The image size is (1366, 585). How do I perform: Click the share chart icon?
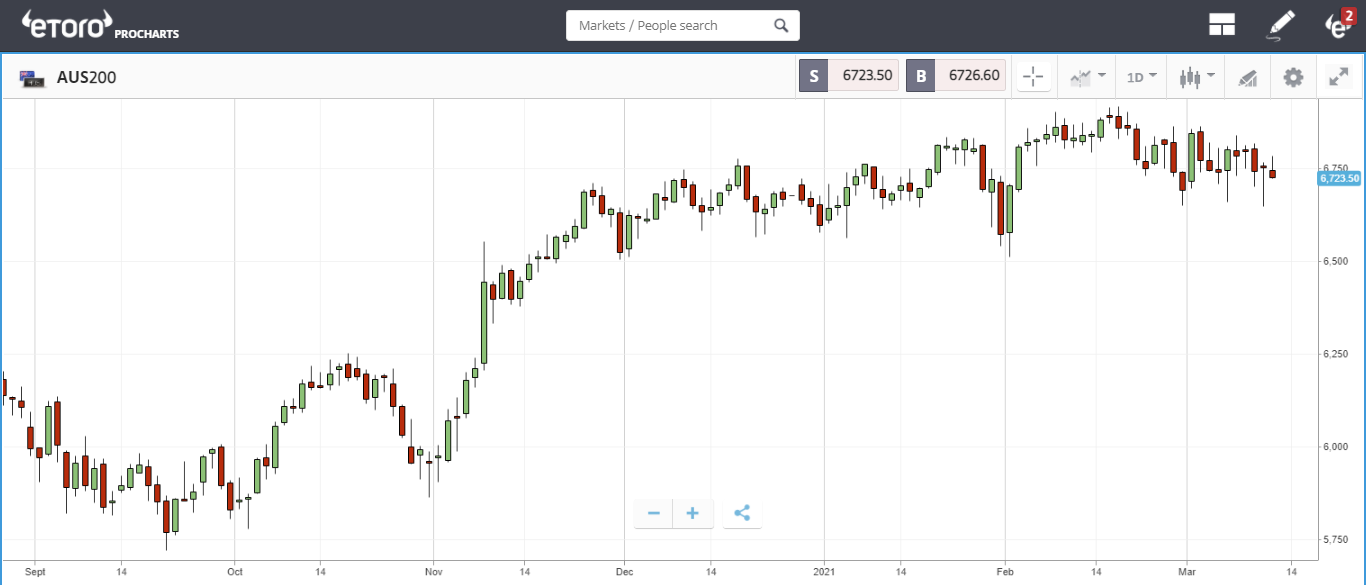(742, 512)
